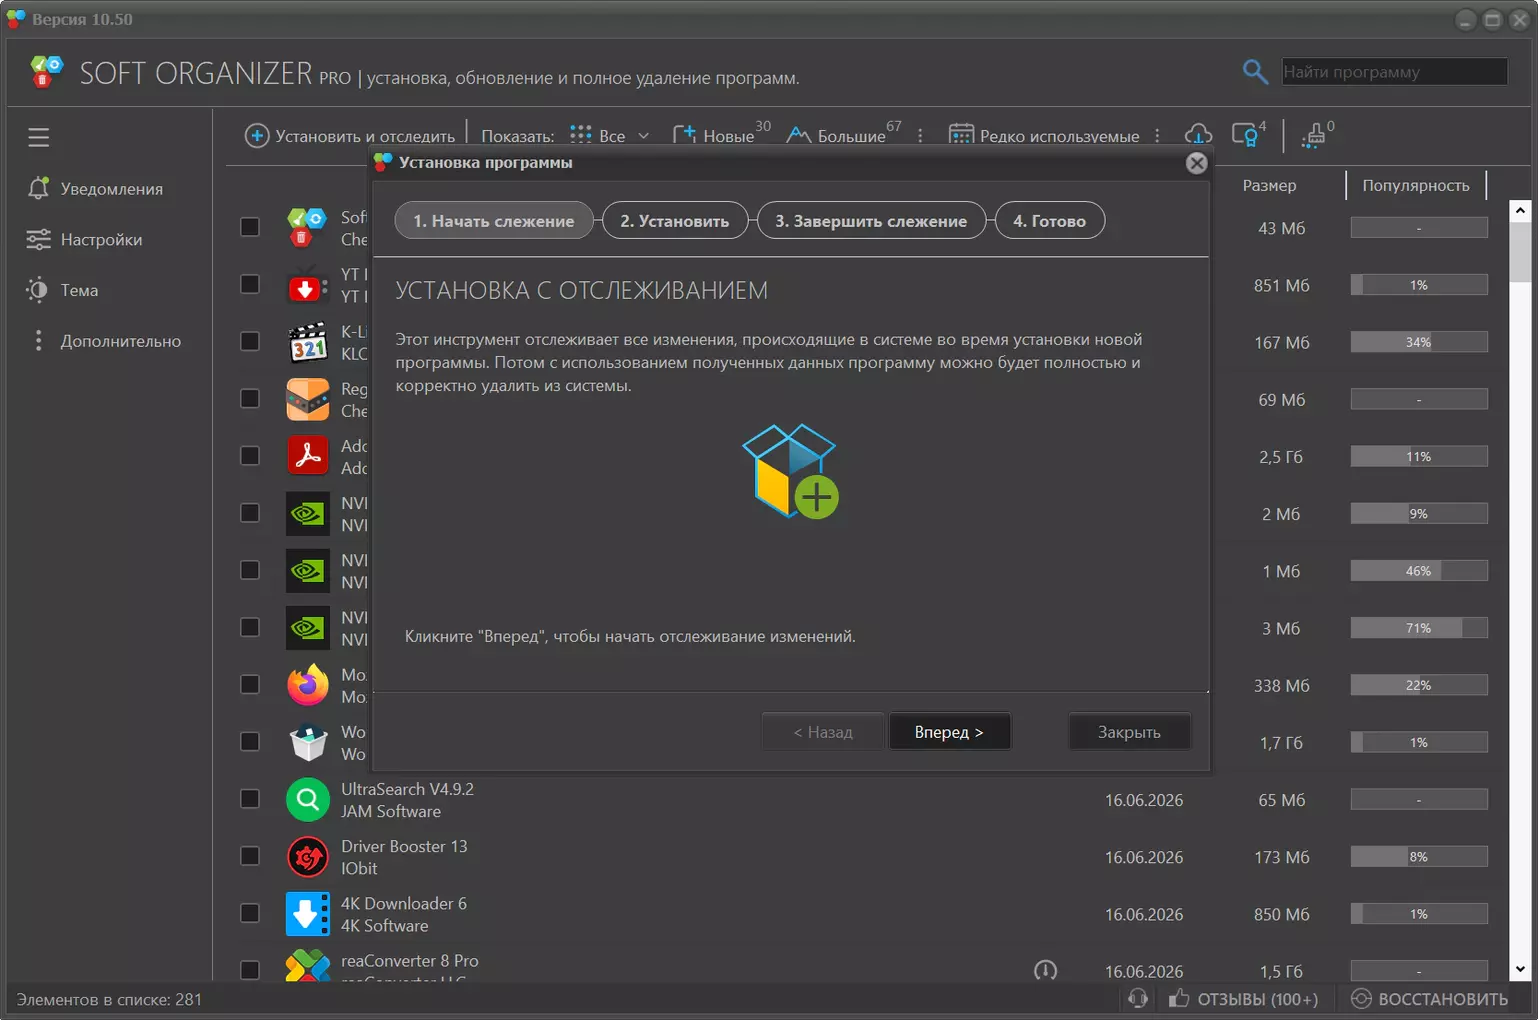This screenshot has width=1538, height=1020.
Task: Click the Adobe Acrobat icon
Action: point(307,456)
